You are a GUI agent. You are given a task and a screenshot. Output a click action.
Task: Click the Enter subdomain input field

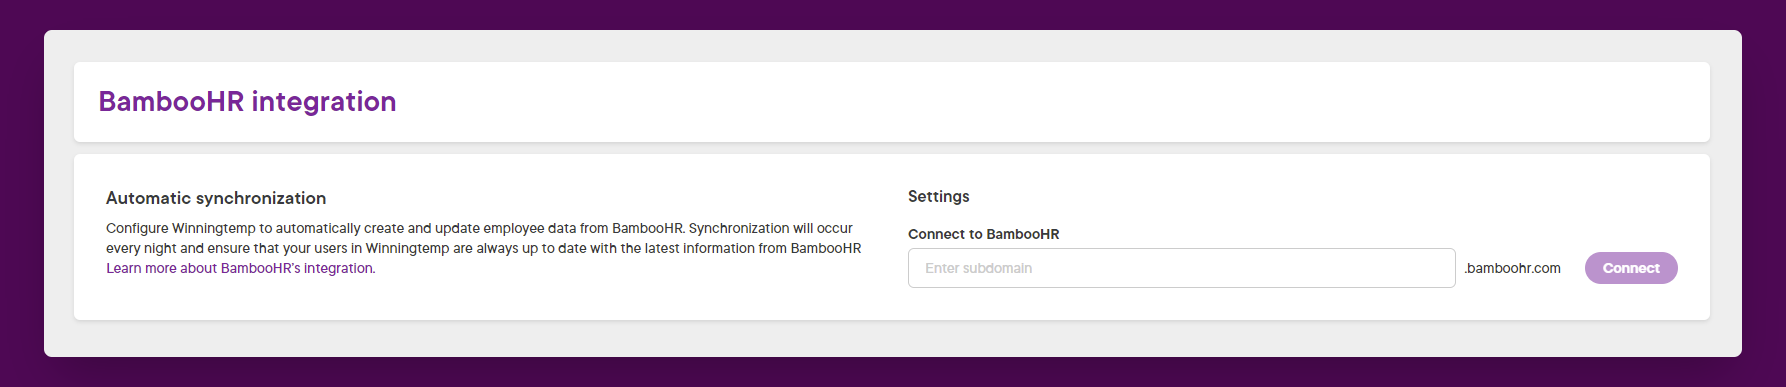pyautogui.click(x=1181, y=268)
